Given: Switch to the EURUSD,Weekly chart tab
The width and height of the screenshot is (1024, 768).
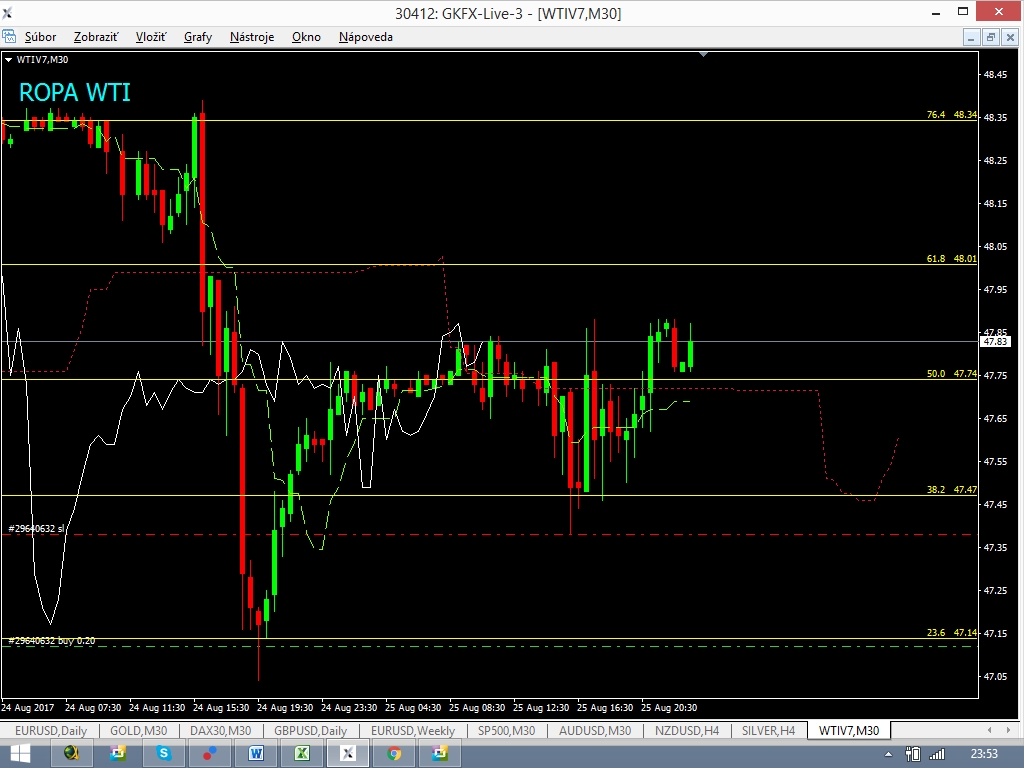Looking at the screenshot, I should tap(412, 731).
